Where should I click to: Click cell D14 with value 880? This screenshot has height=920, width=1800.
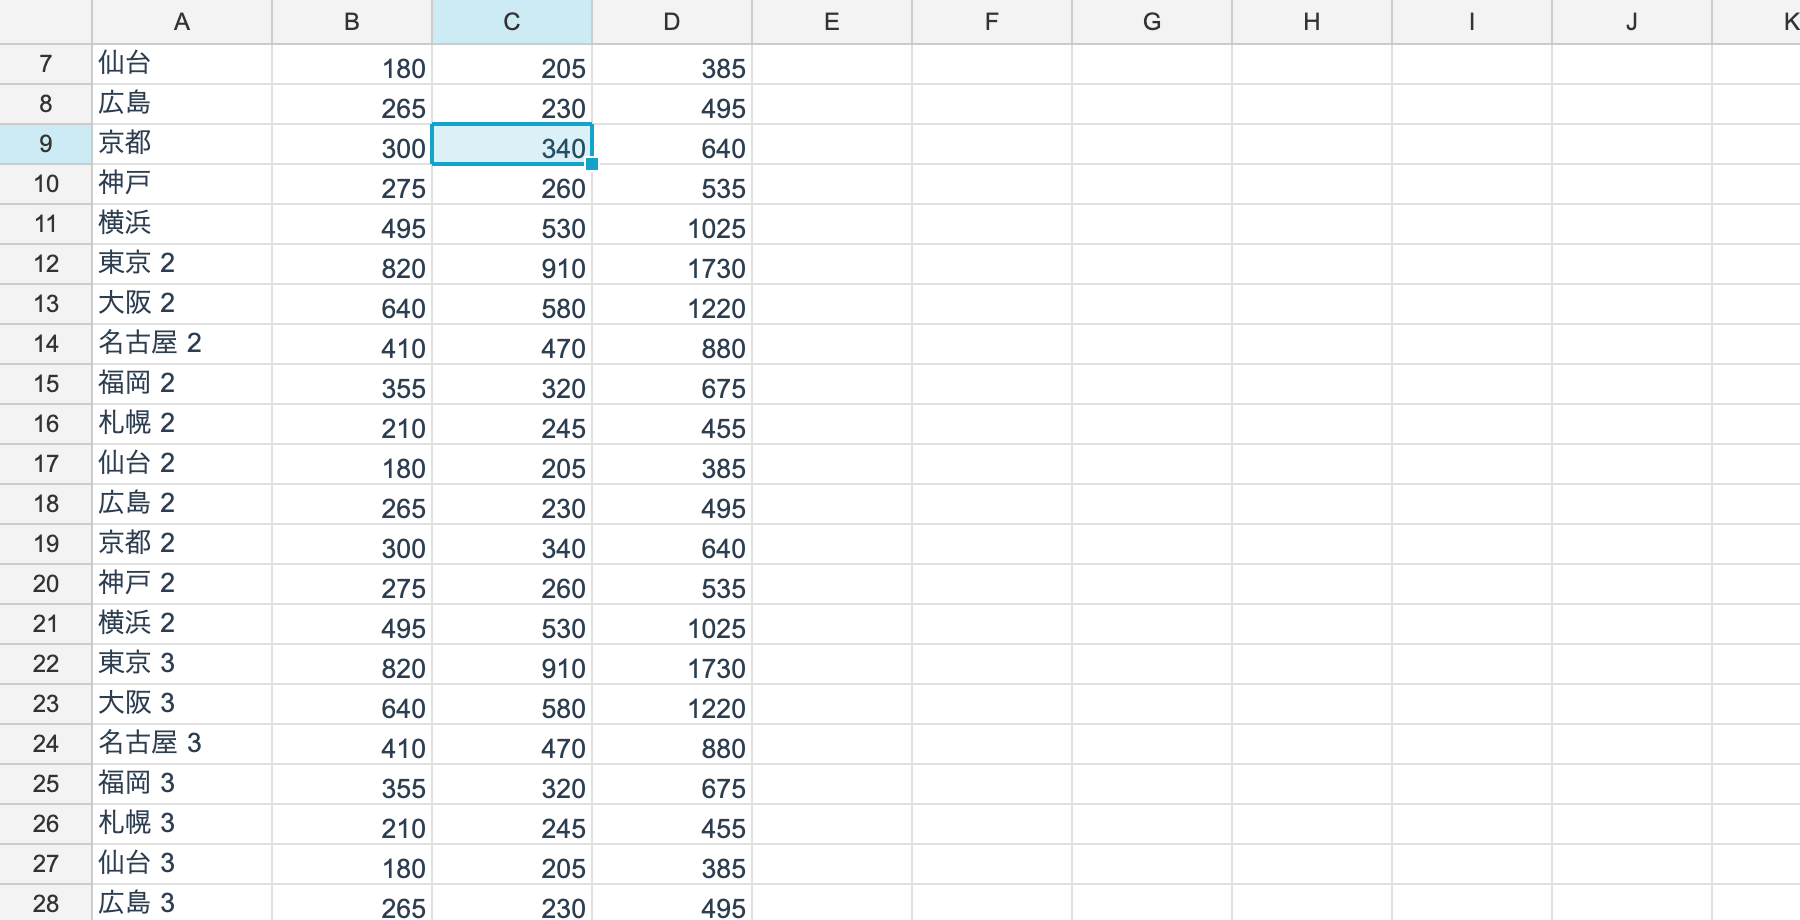click(x=672, y=344)
